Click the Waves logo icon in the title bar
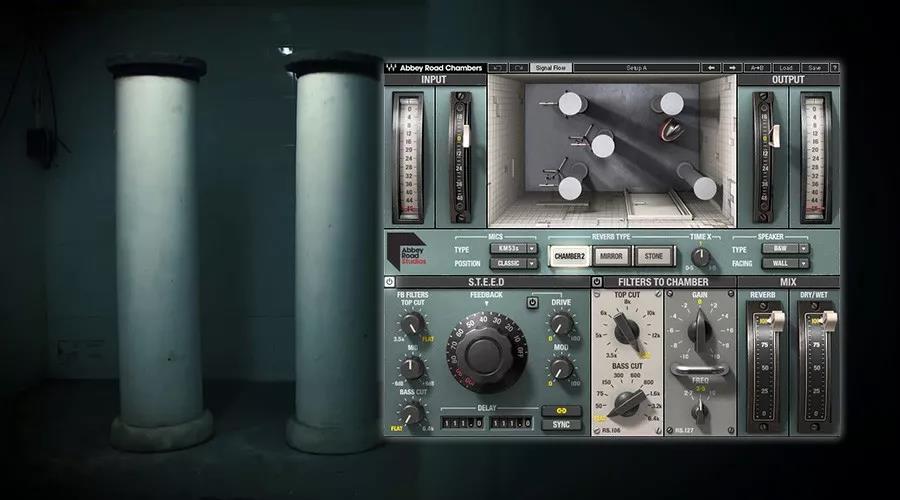Screen dimensions: 900x500 click(x=391, y=68)
